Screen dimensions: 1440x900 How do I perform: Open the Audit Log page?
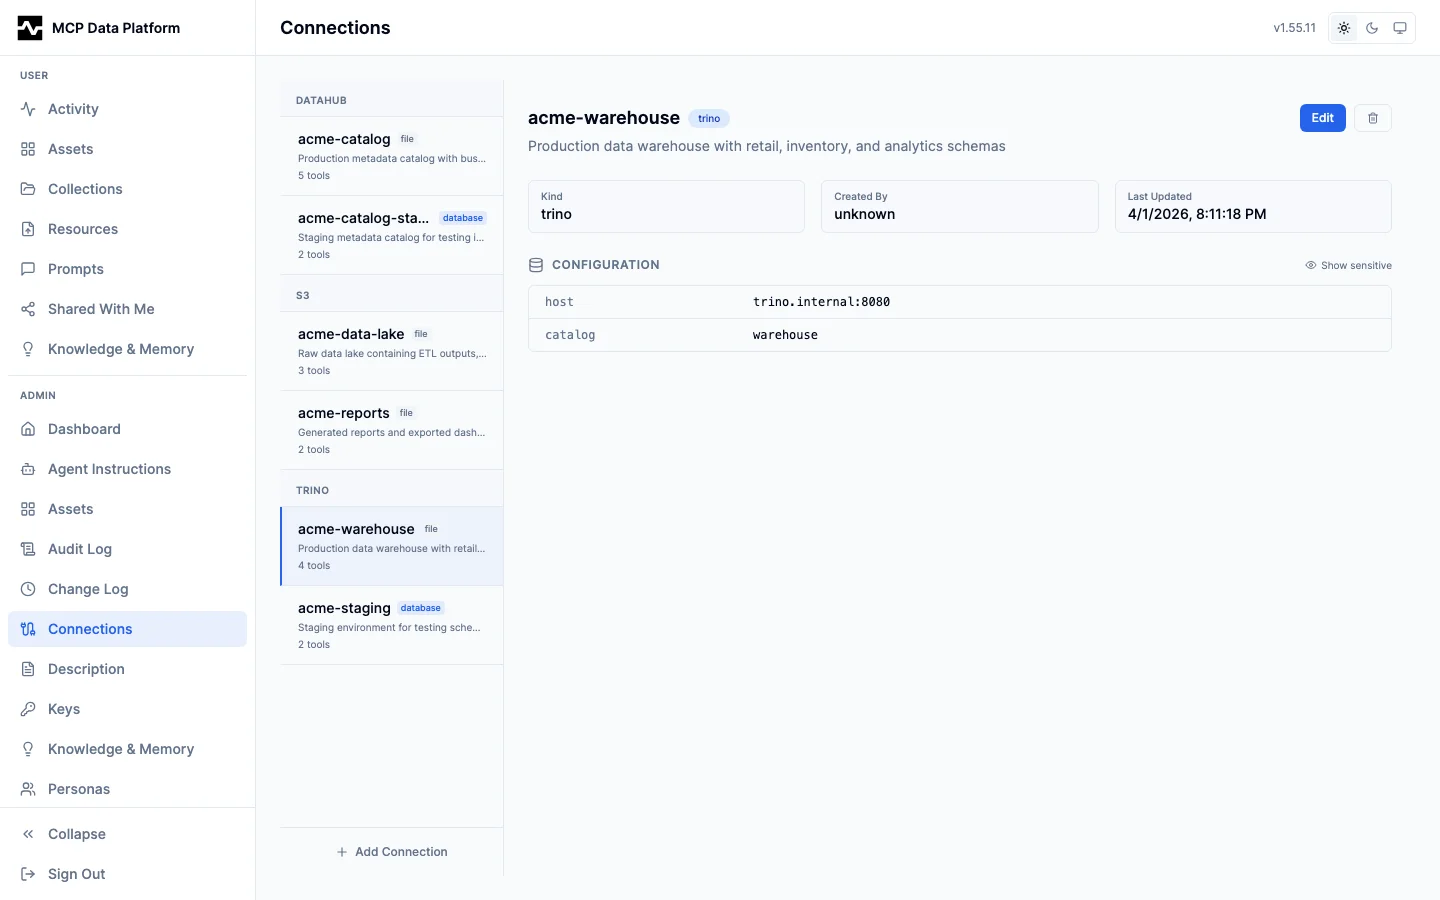pos(80,549)
